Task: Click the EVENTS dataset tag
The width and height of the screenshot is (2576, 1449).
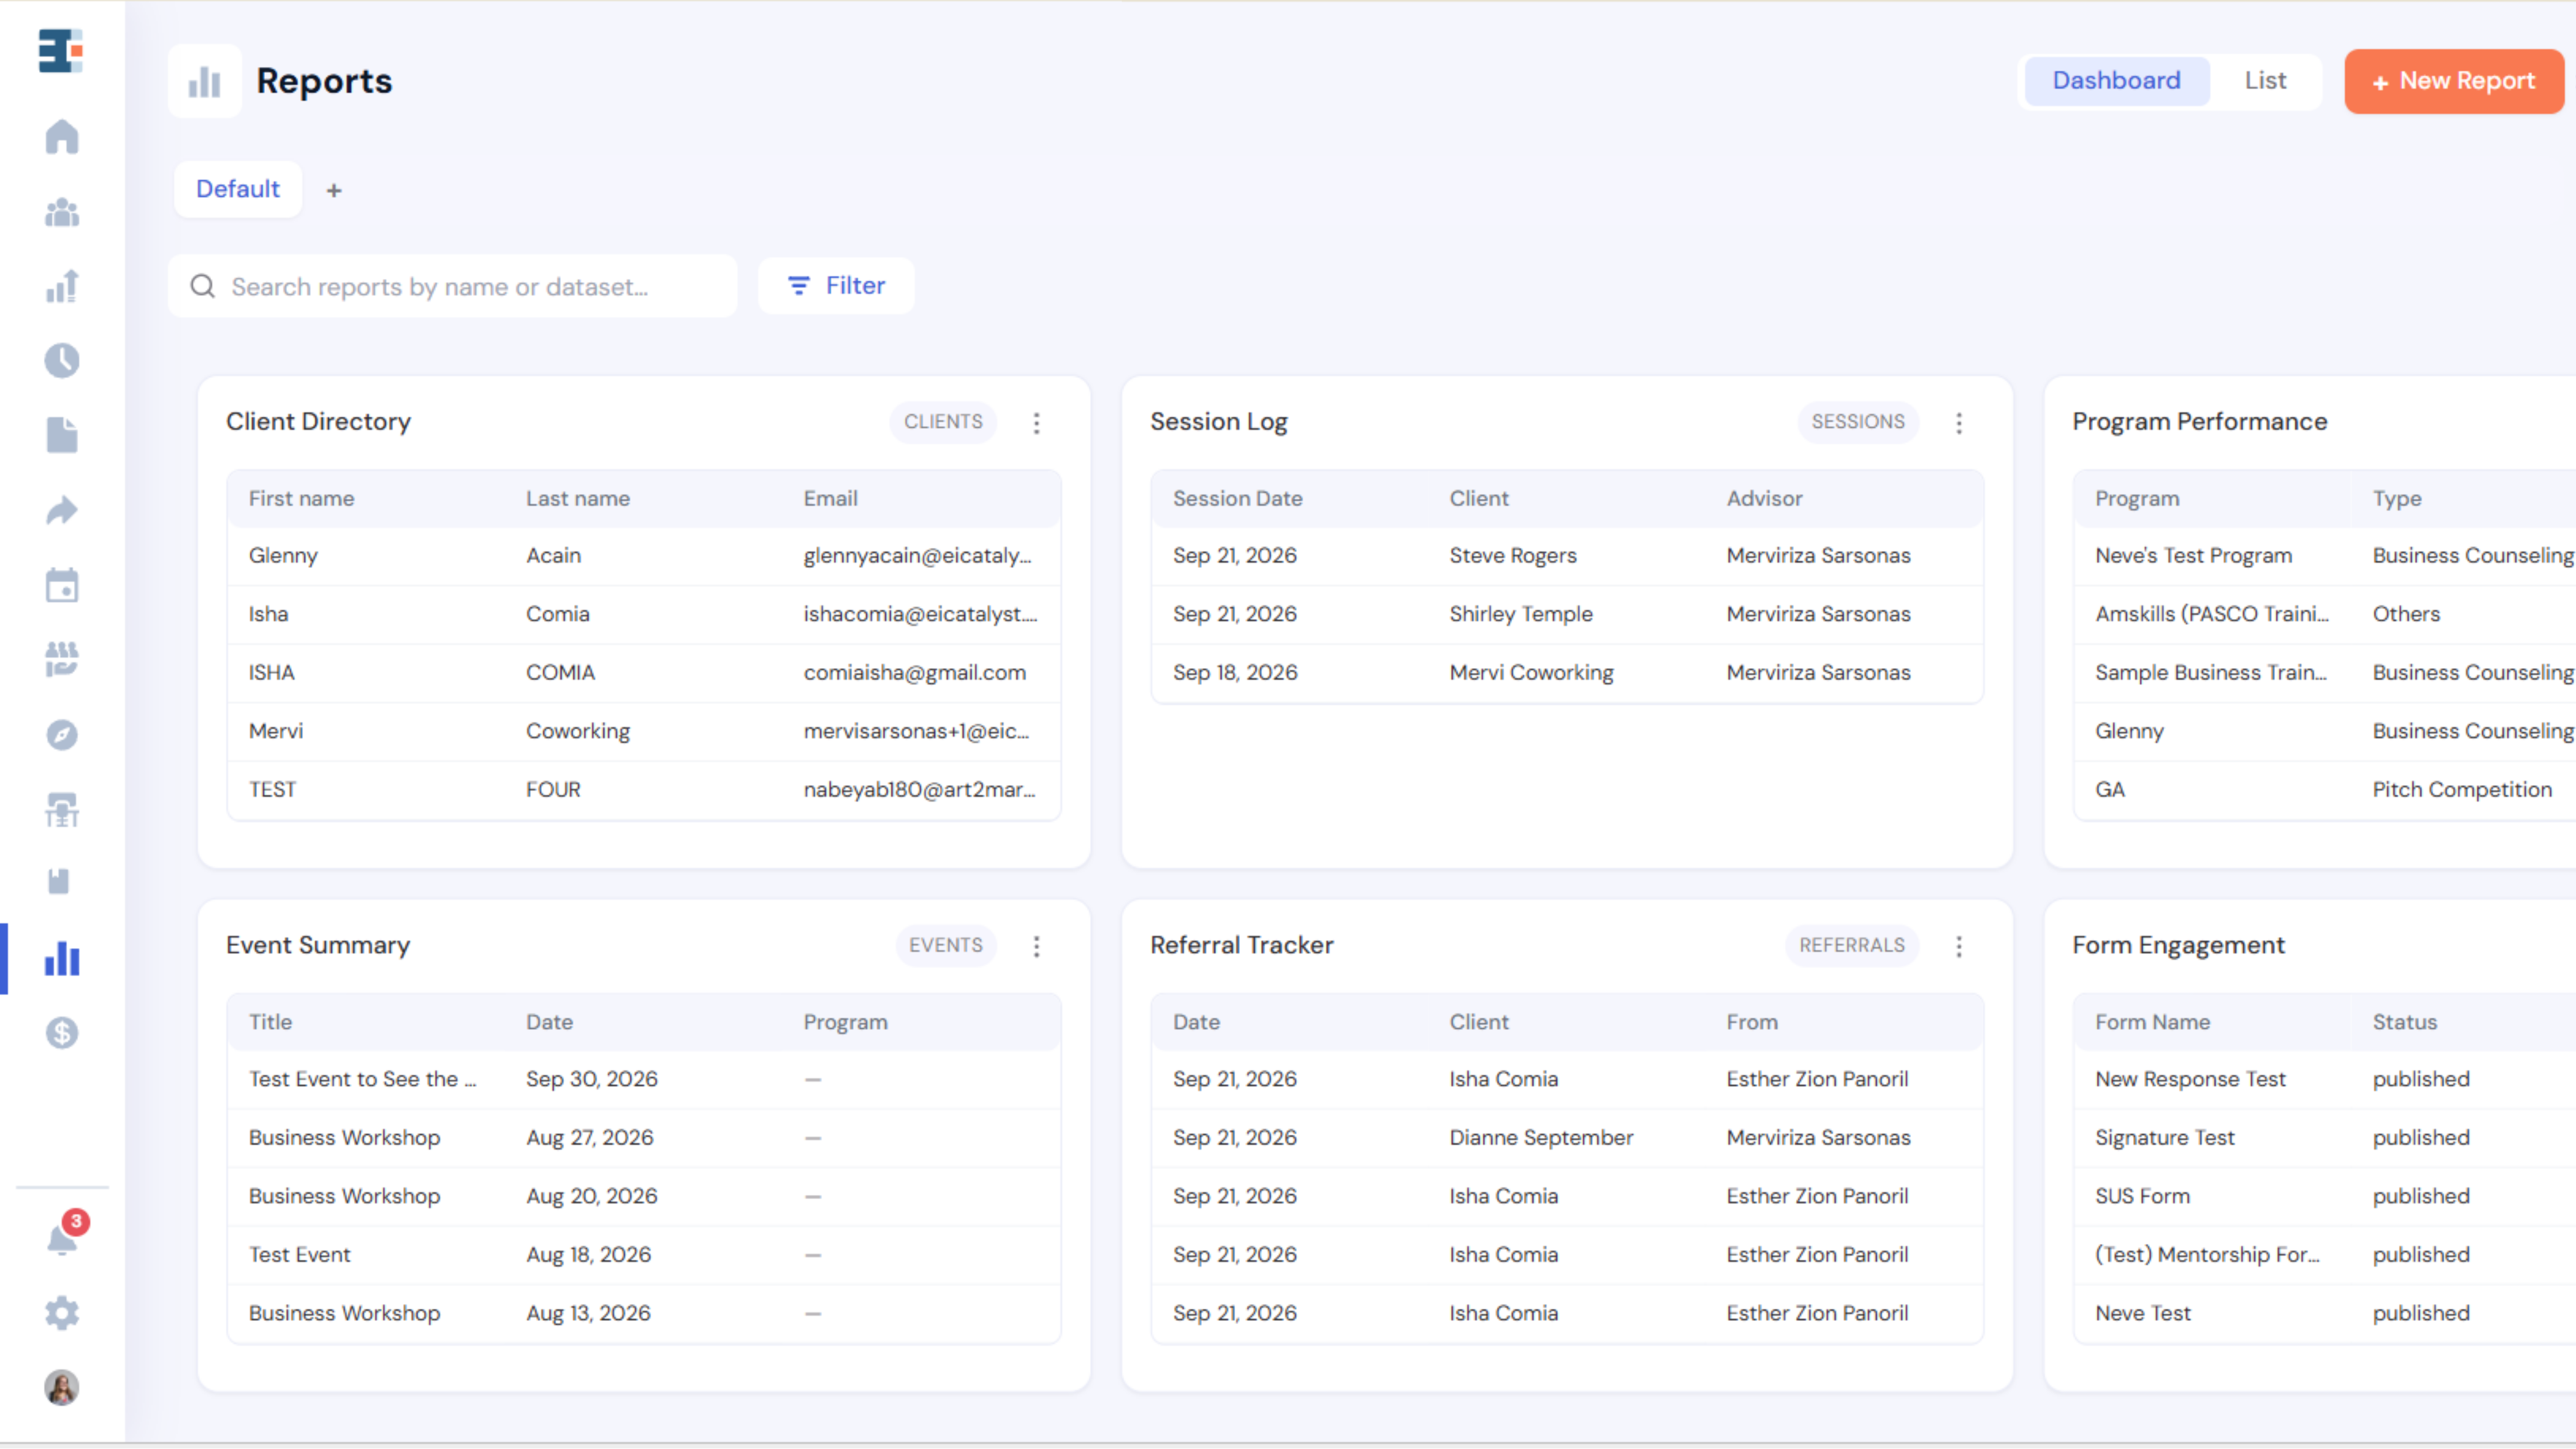Action: tap(946, 945)
